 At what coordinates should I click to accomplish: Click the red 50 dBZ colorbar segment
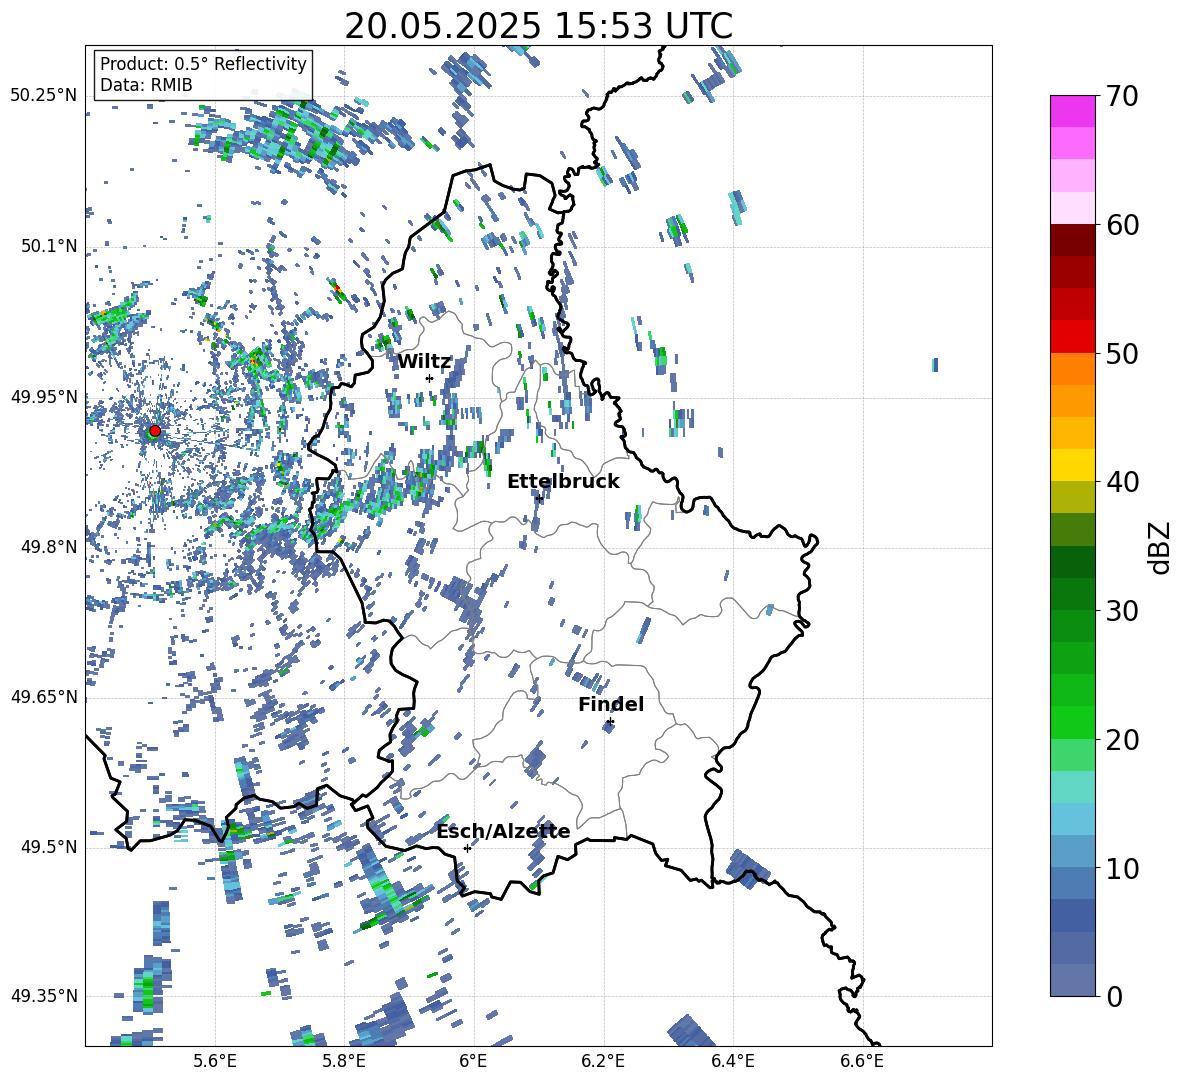click(1072, 337)
